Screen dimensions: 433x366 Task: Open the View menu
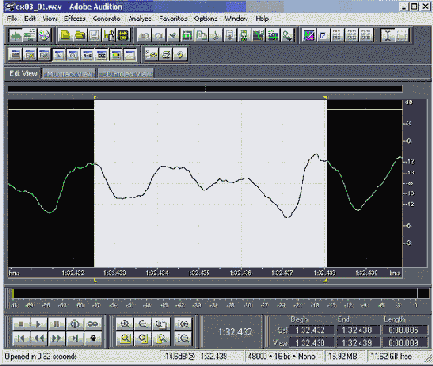point(50,19)
